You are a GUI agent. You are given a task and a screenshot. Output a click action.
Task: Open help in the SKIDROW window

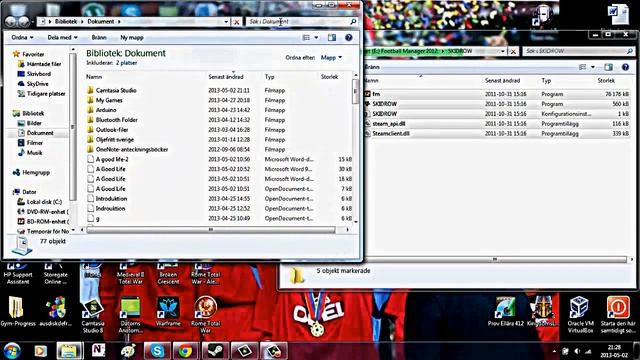click(625, 67)
